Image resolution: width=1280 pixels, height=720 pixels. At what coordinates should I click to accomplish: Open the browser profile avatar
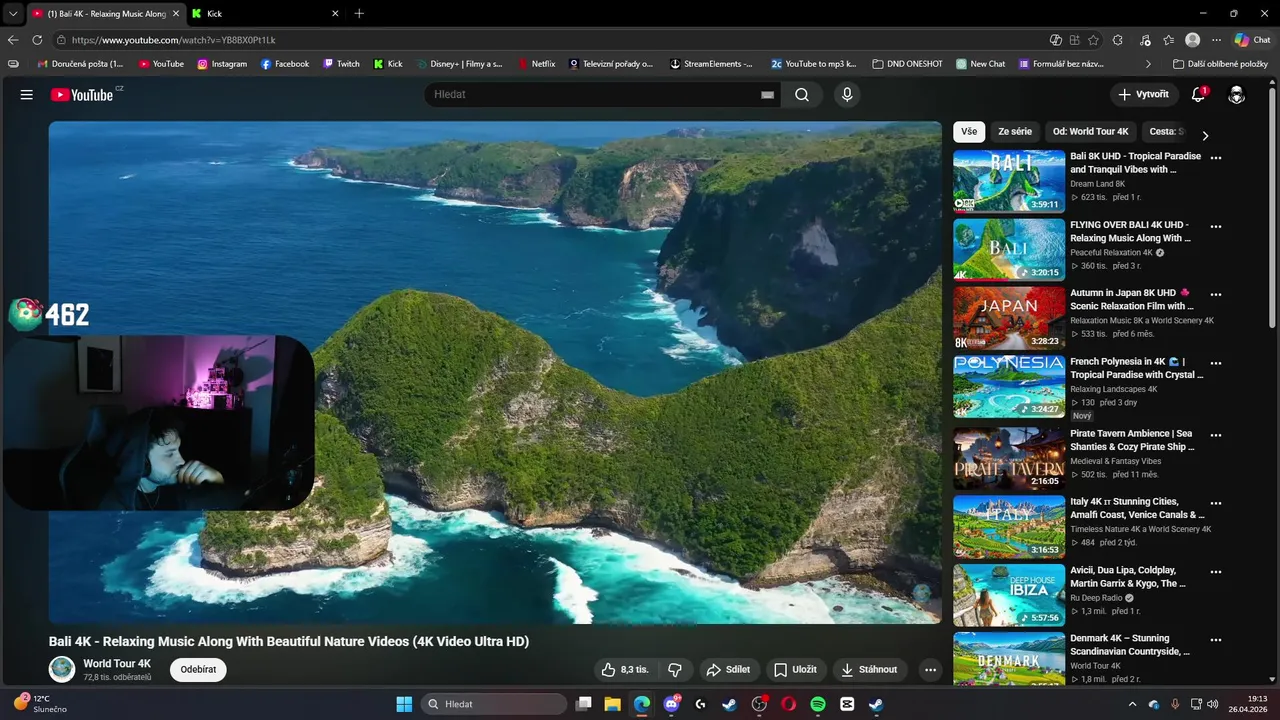[x=1192, y=40]
